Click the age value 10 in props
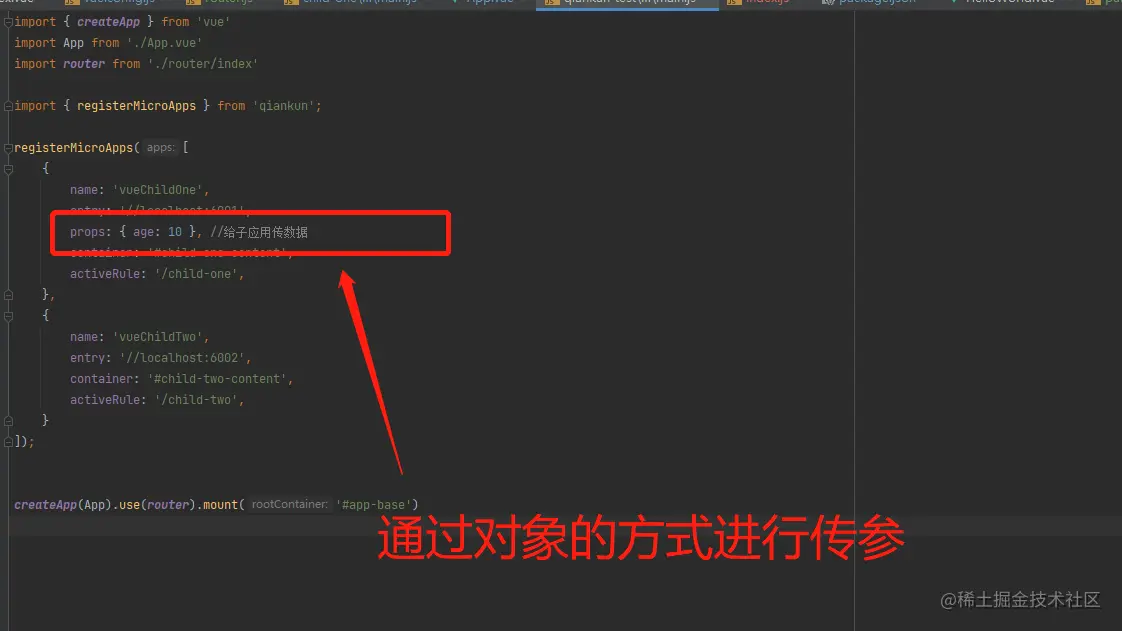This screenshot has height=631, width=1122. point(175,232)
